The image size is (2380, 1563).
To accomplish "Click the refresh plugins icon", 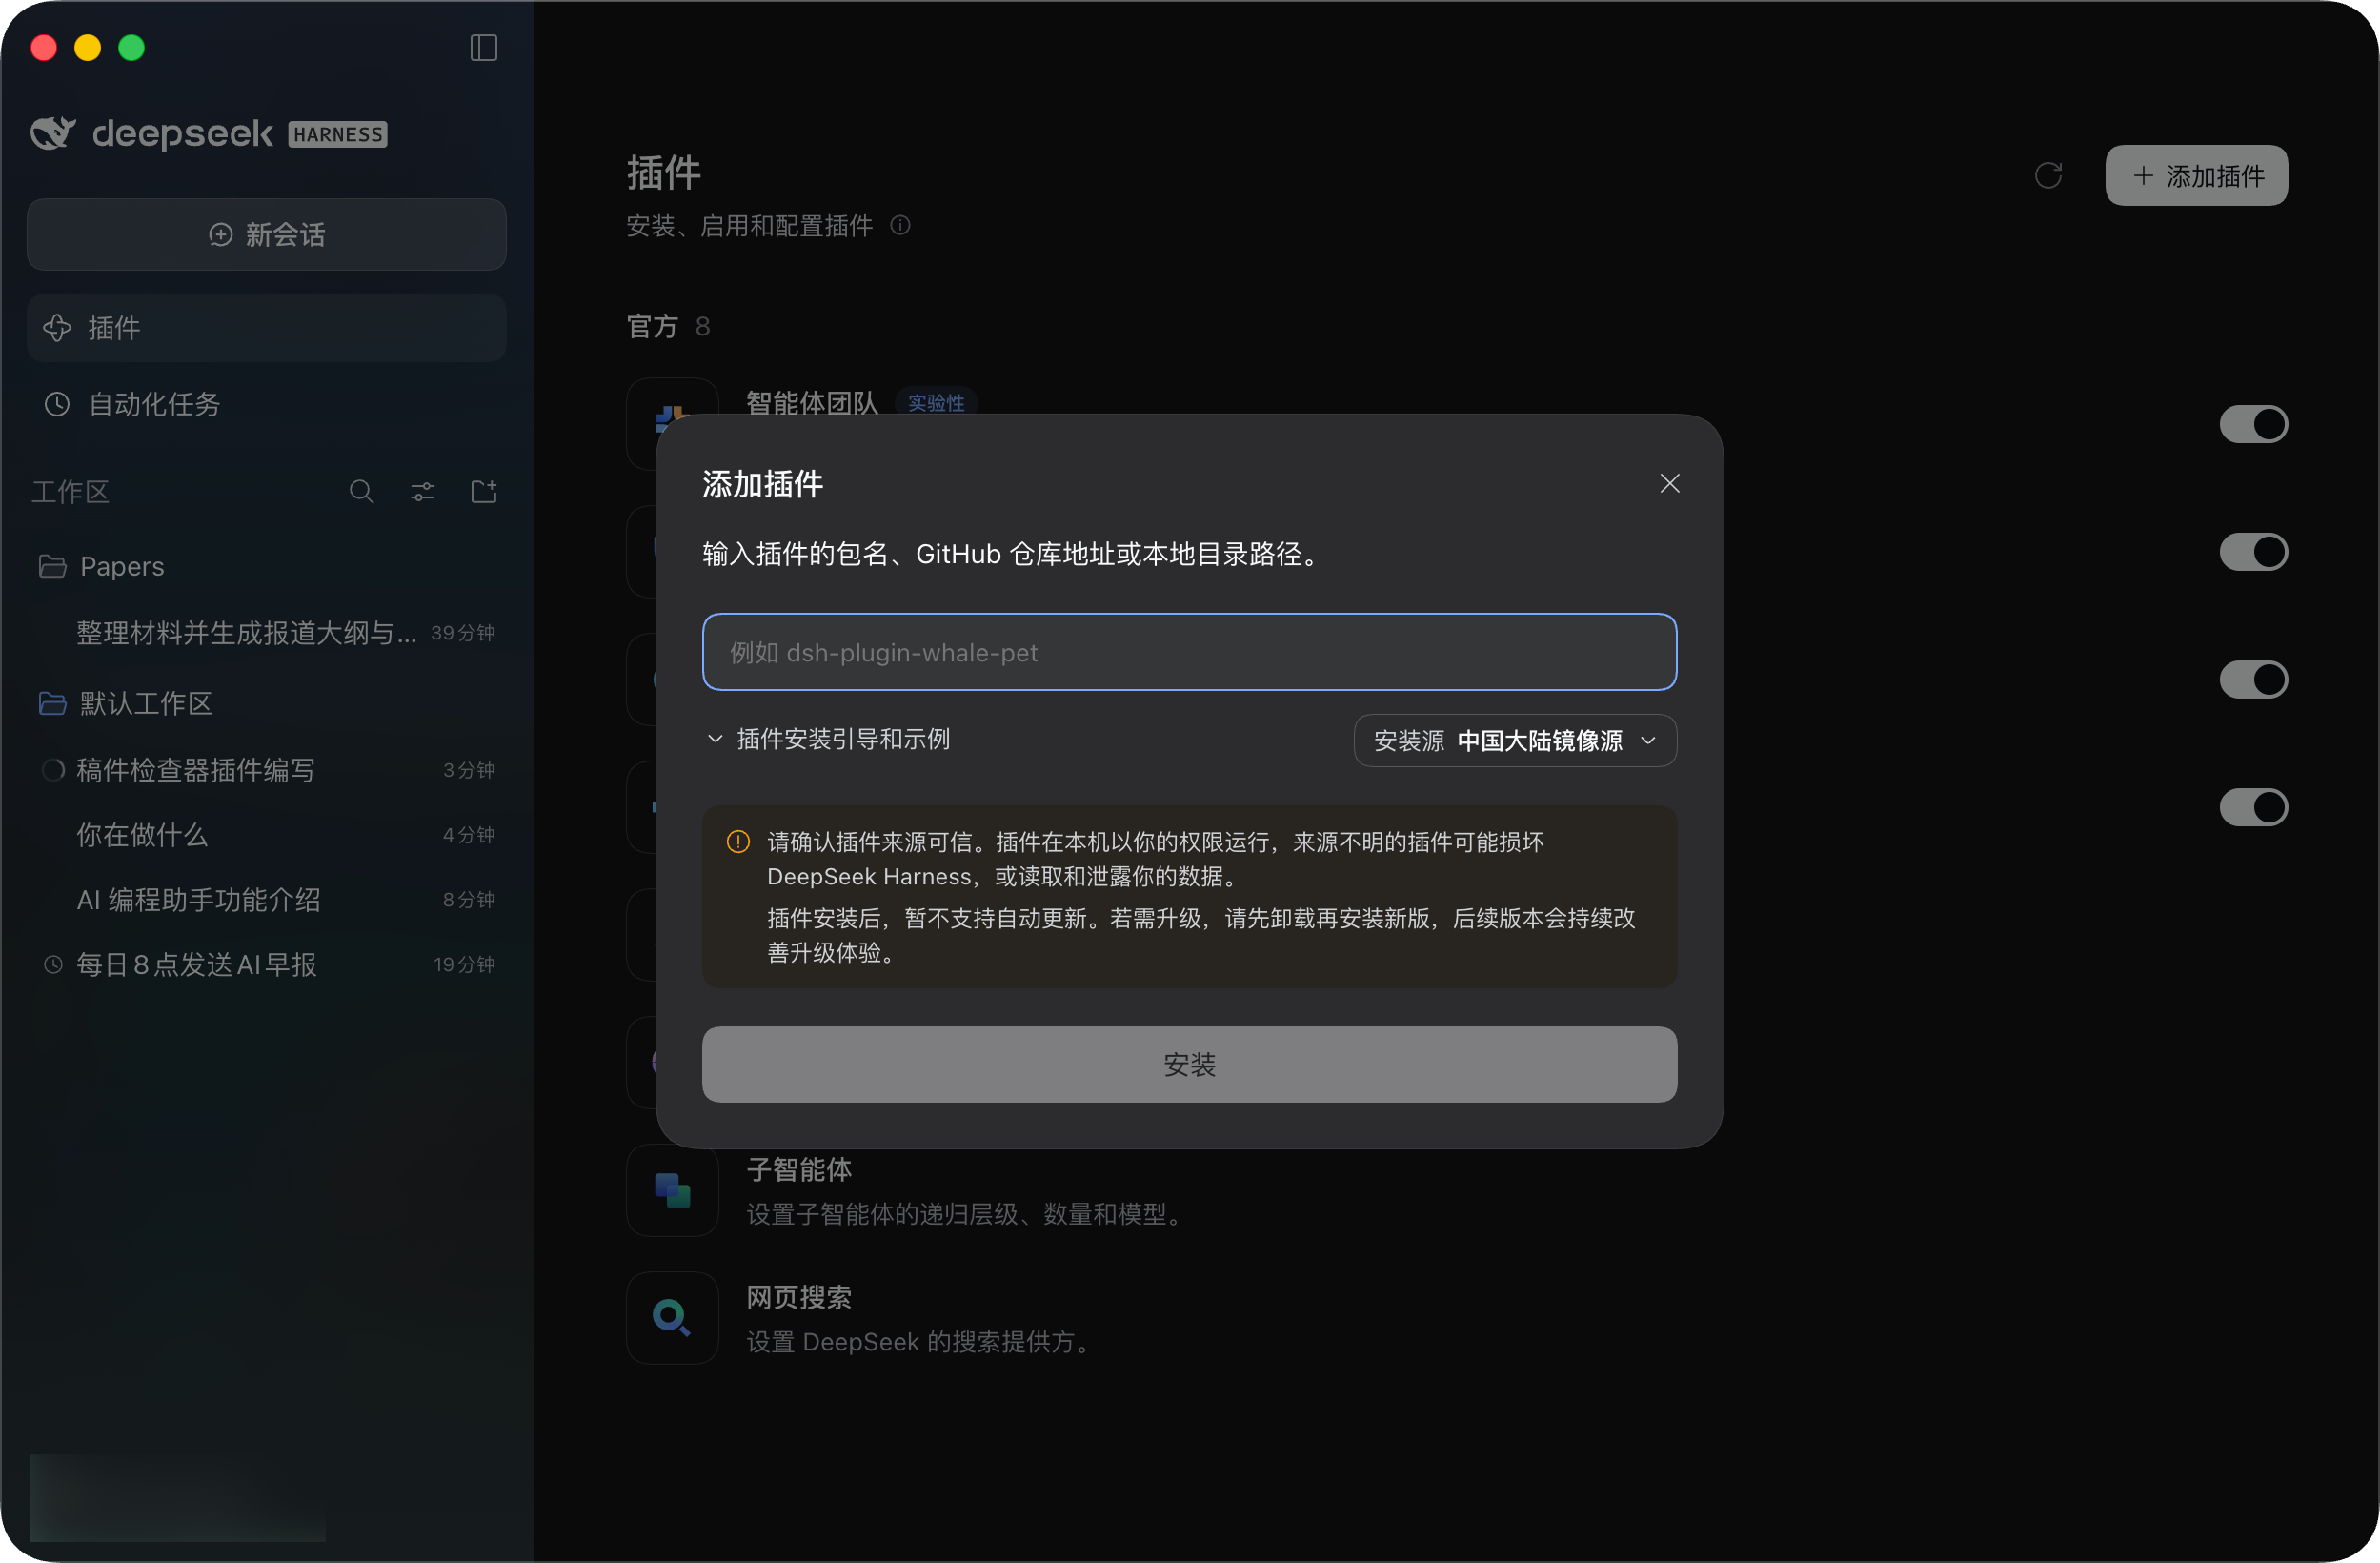I will pos(2048,176).
